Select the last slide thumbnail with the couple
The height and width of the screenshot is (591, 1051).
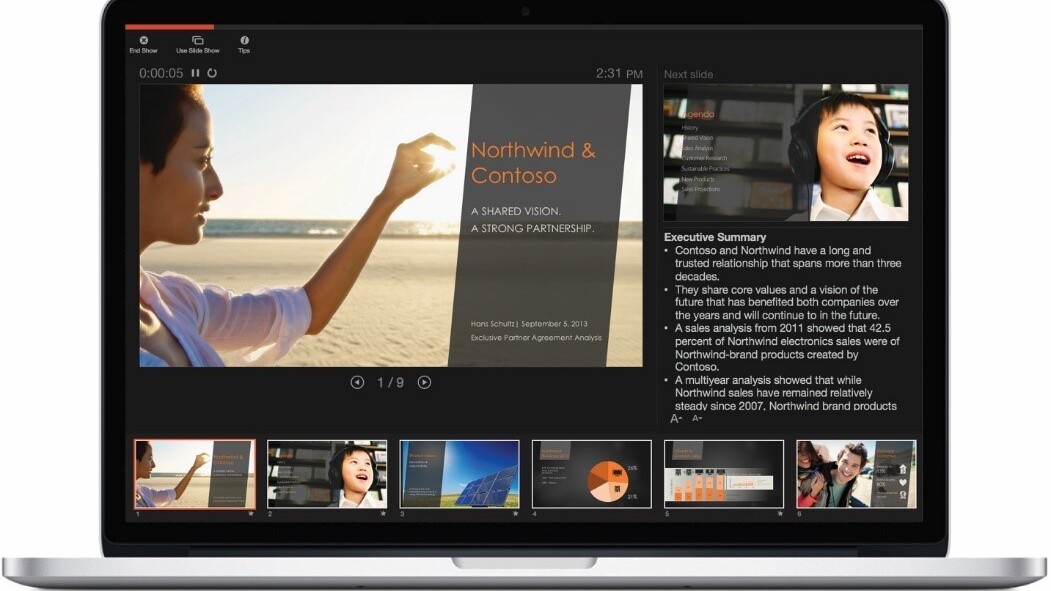point(858,473)
